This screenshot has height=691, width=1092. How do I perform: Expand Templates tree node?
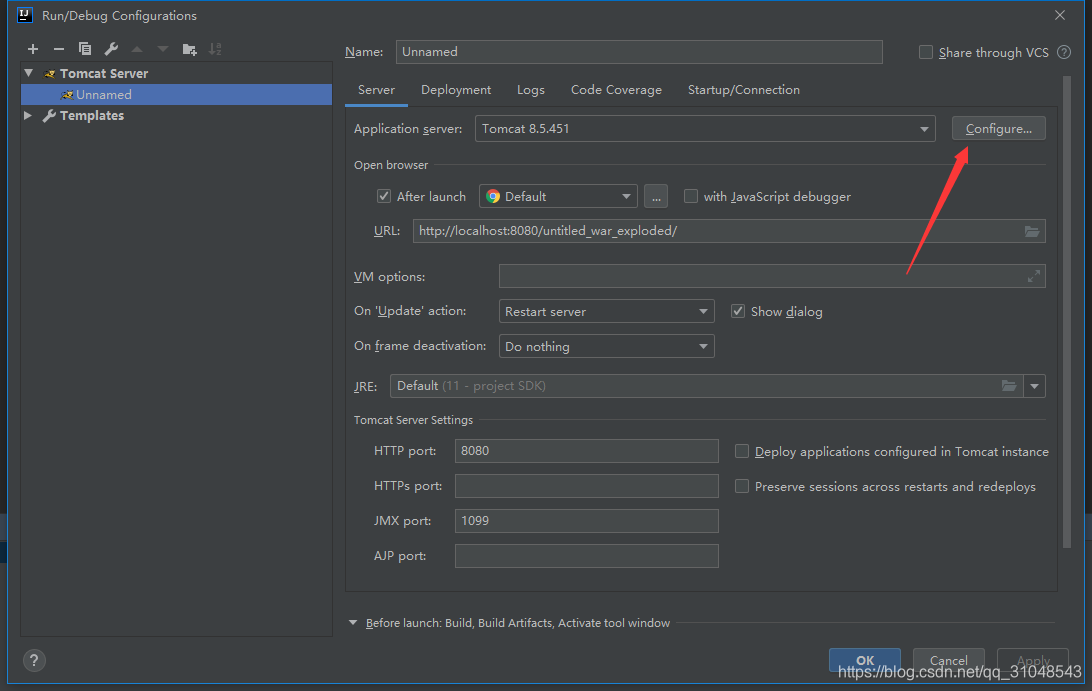pyautogui.click(x=28, y=115)
